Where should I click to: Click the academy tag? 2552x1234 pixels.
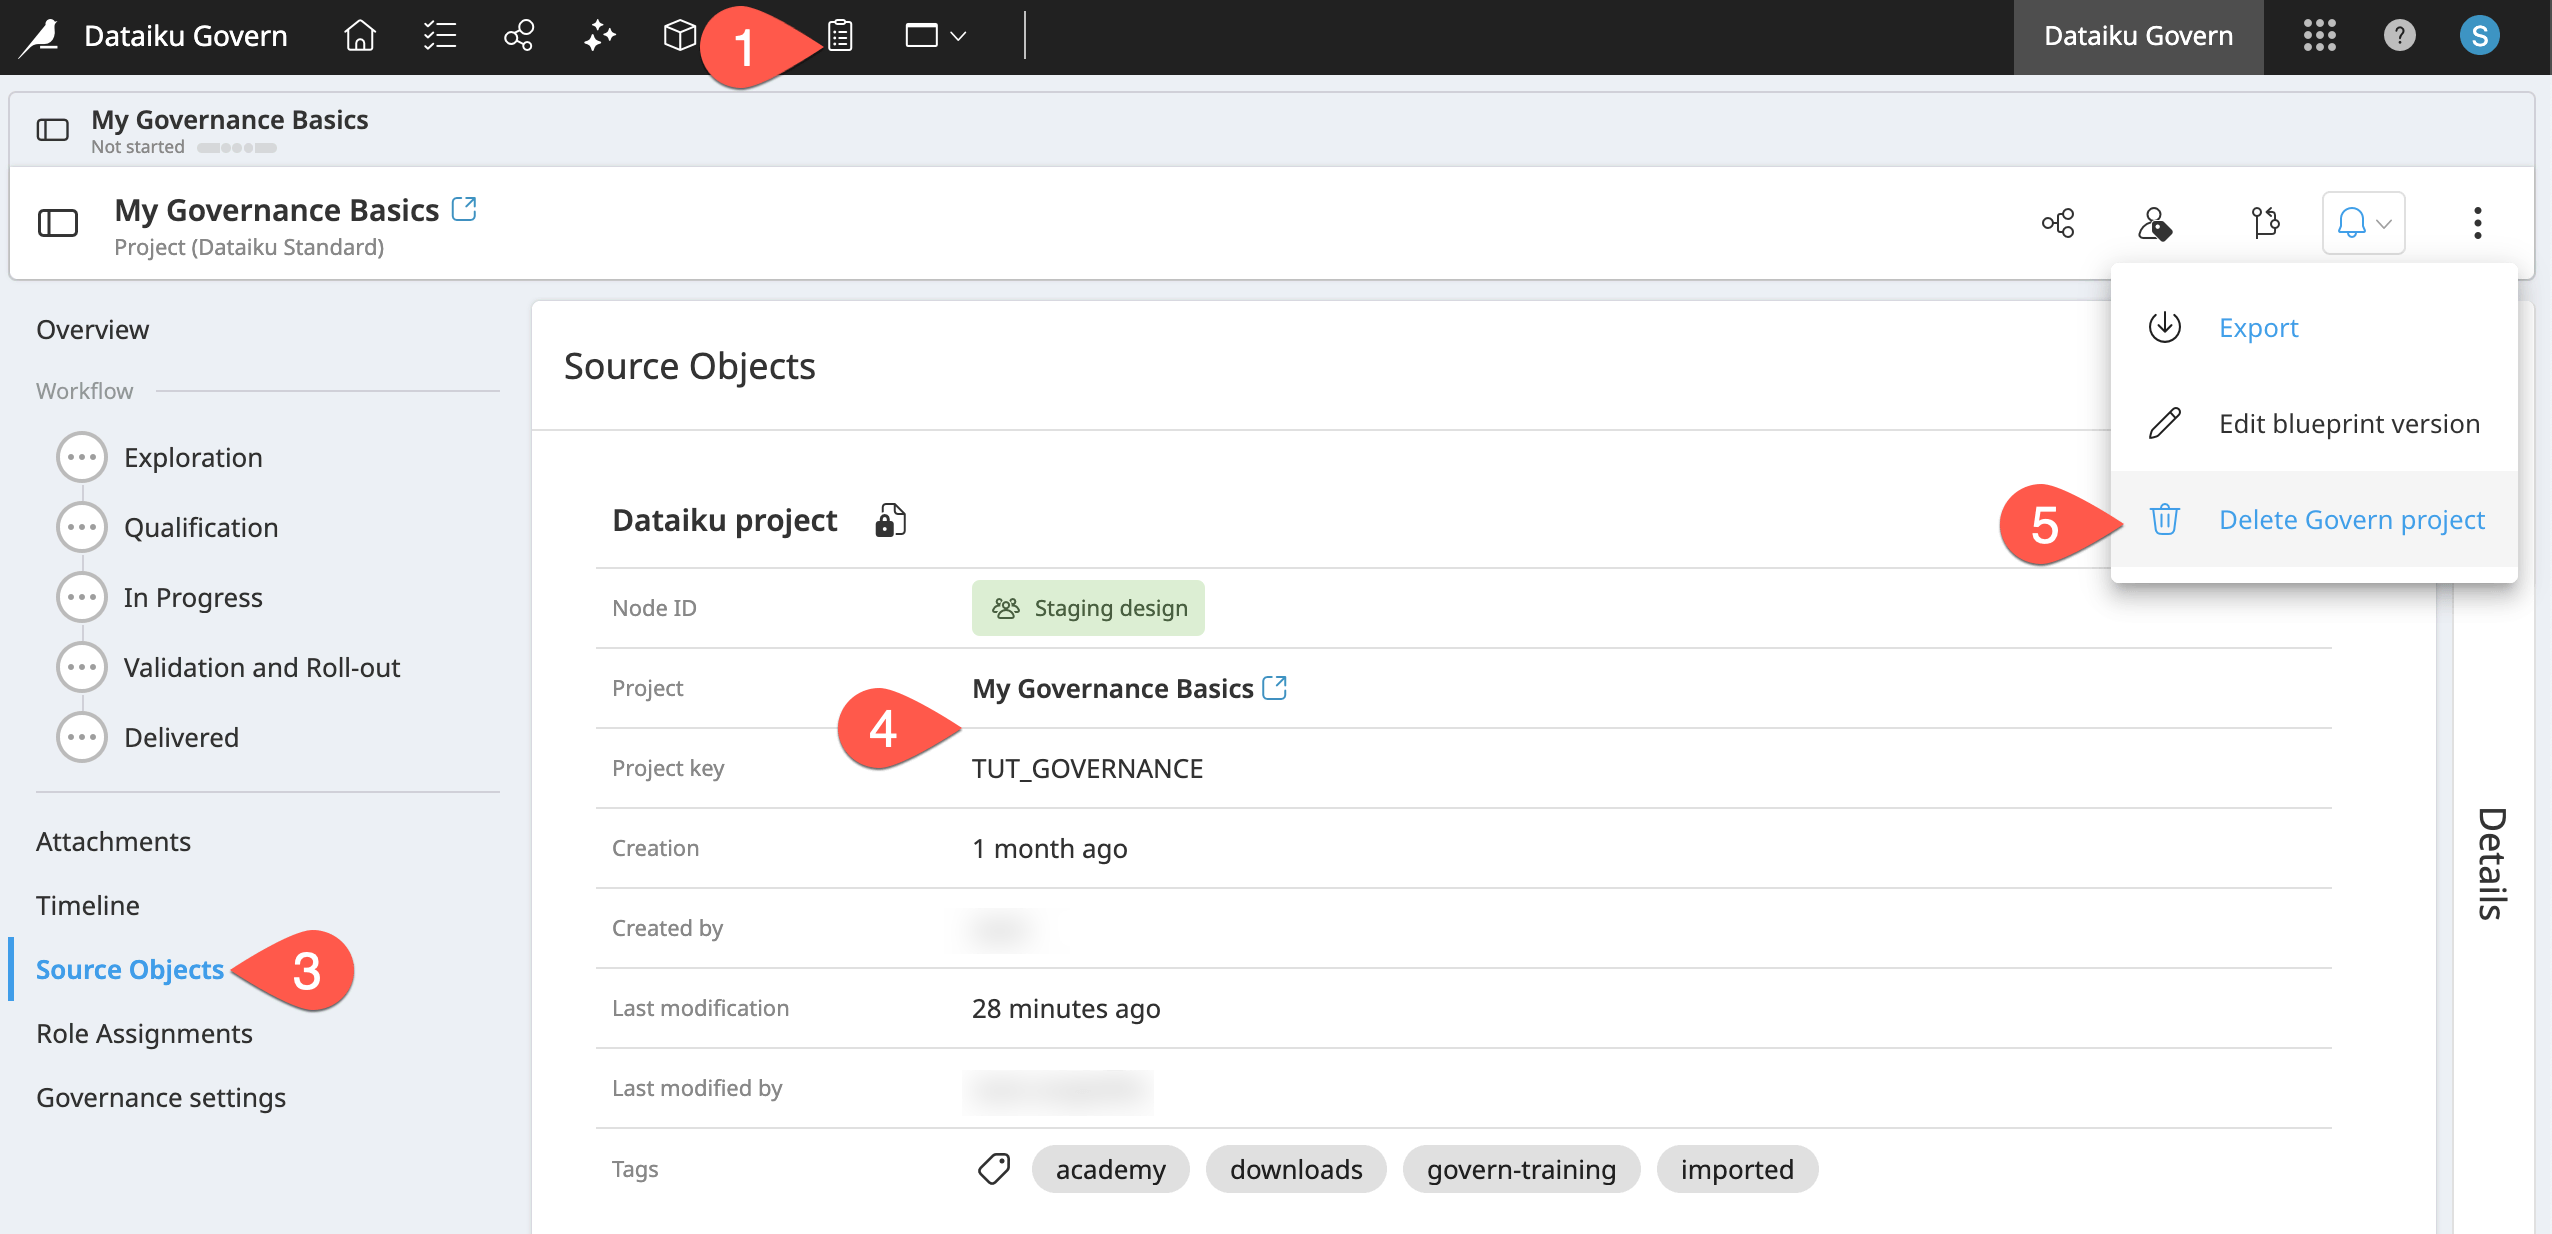point(1110,1169)
